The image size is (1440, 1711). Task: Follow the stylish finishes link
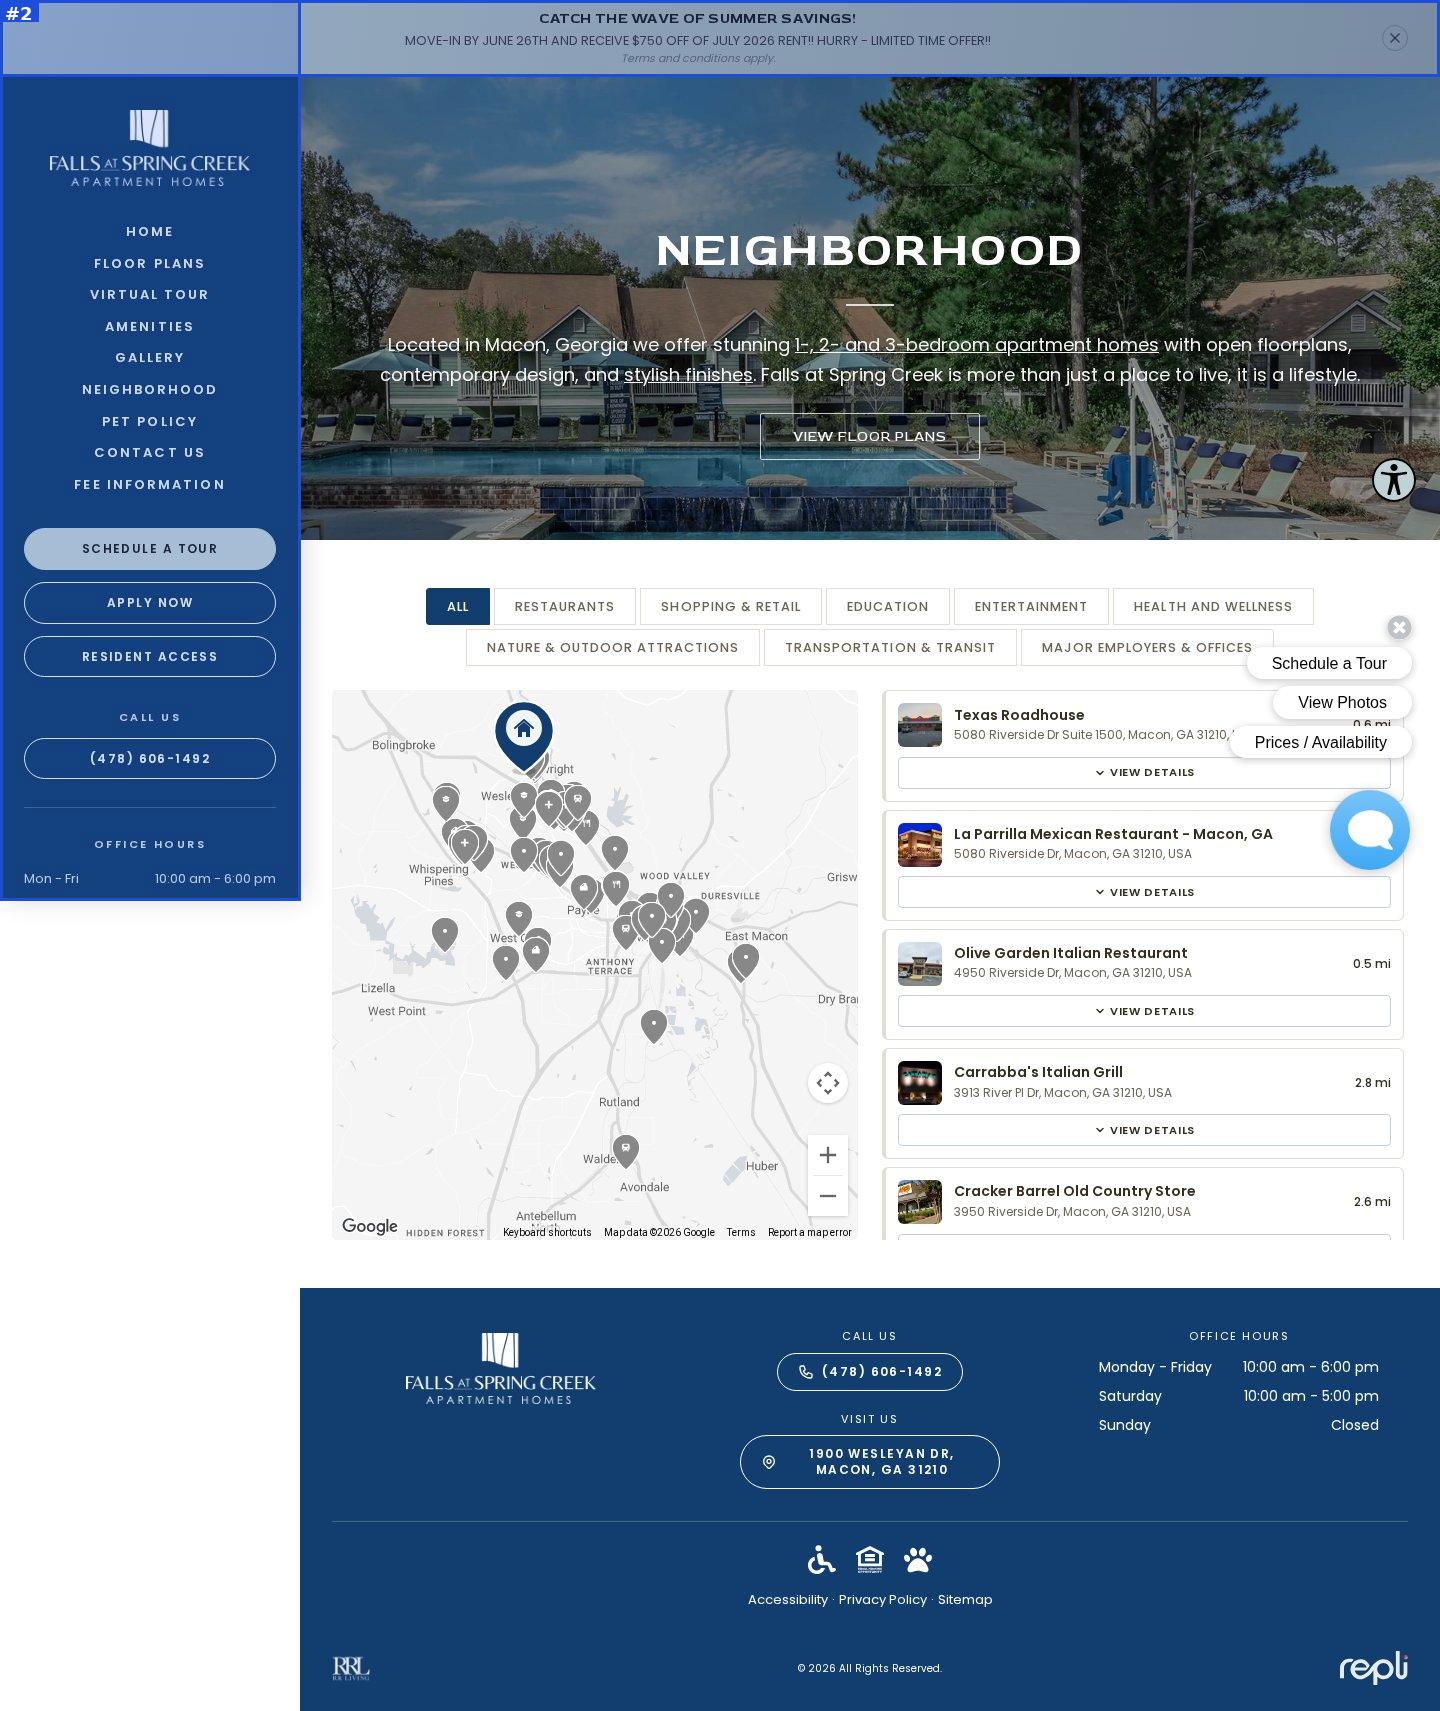point(689,375)
